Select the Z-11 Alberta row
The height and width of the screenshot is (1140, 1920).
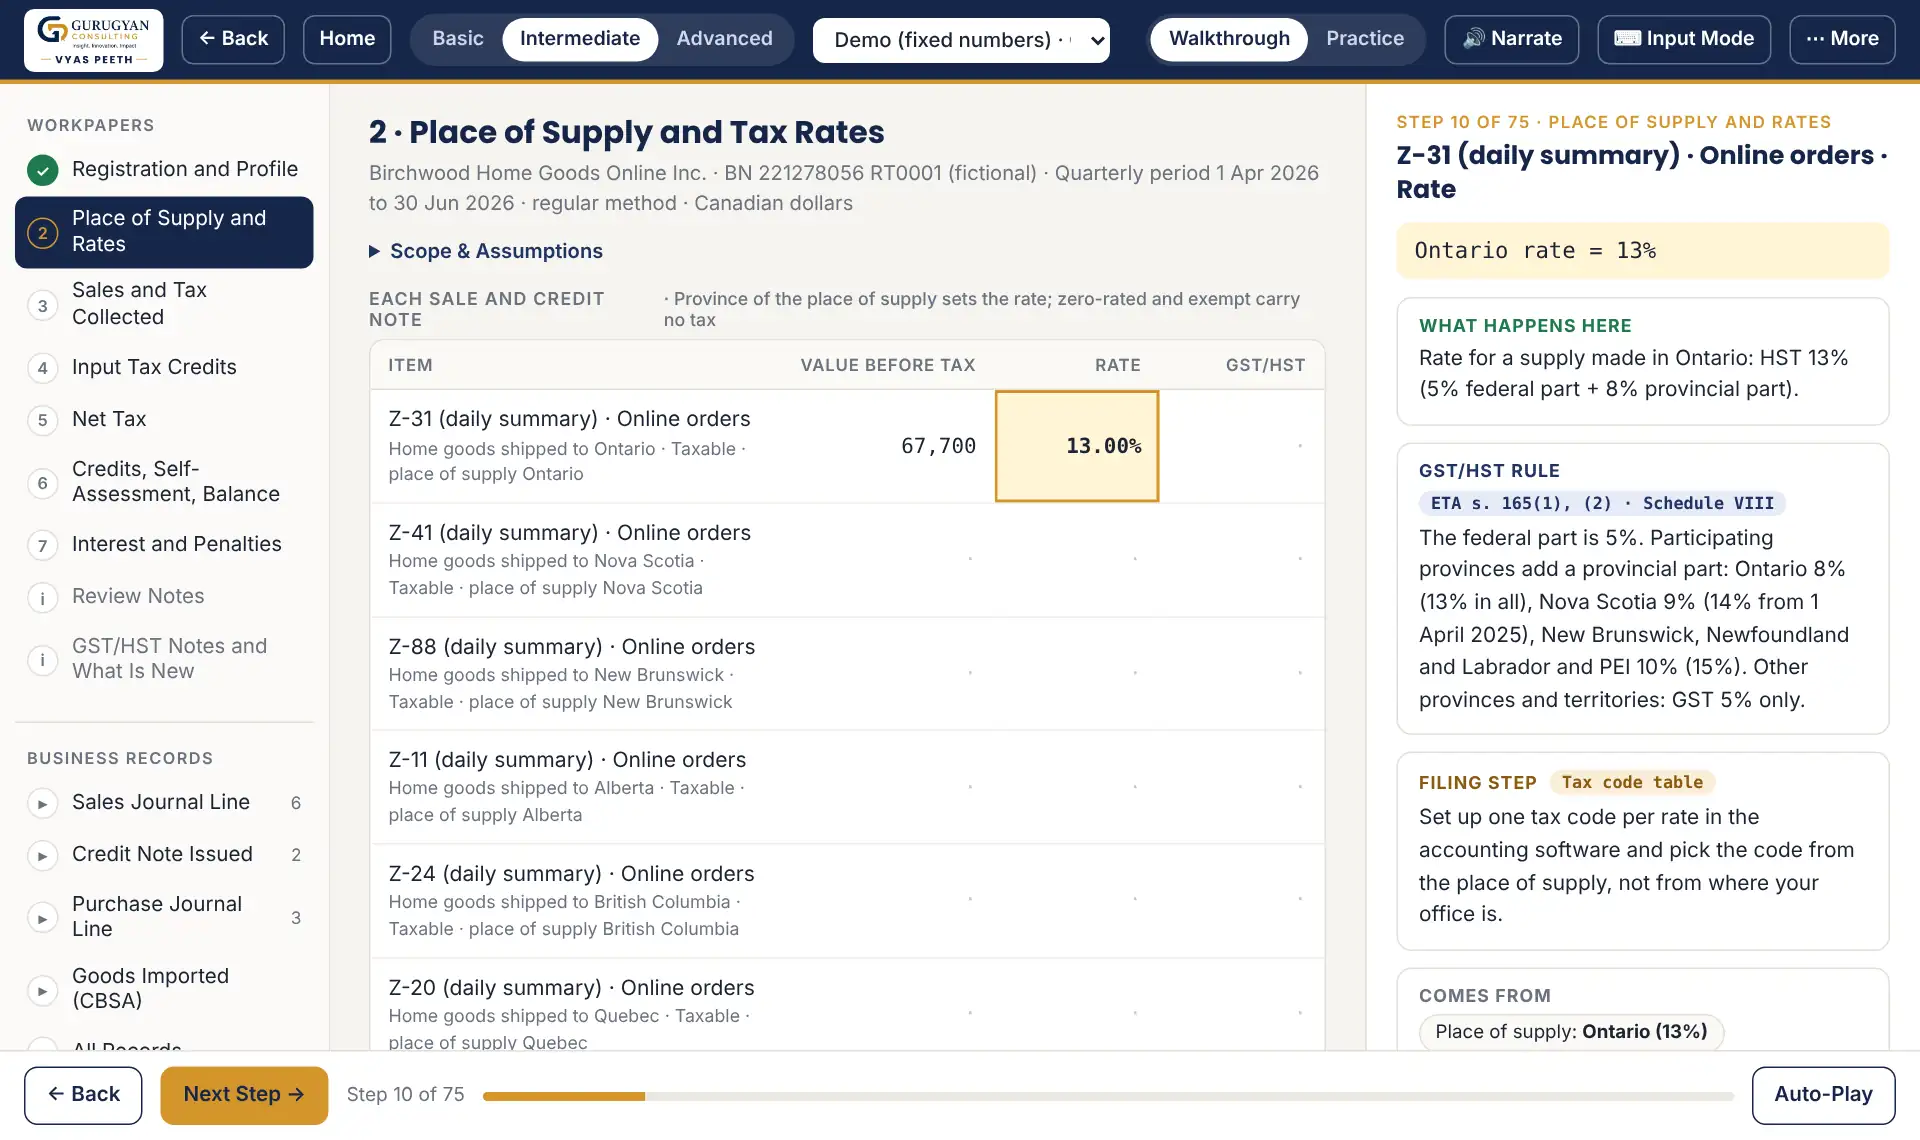click(847, 787)
